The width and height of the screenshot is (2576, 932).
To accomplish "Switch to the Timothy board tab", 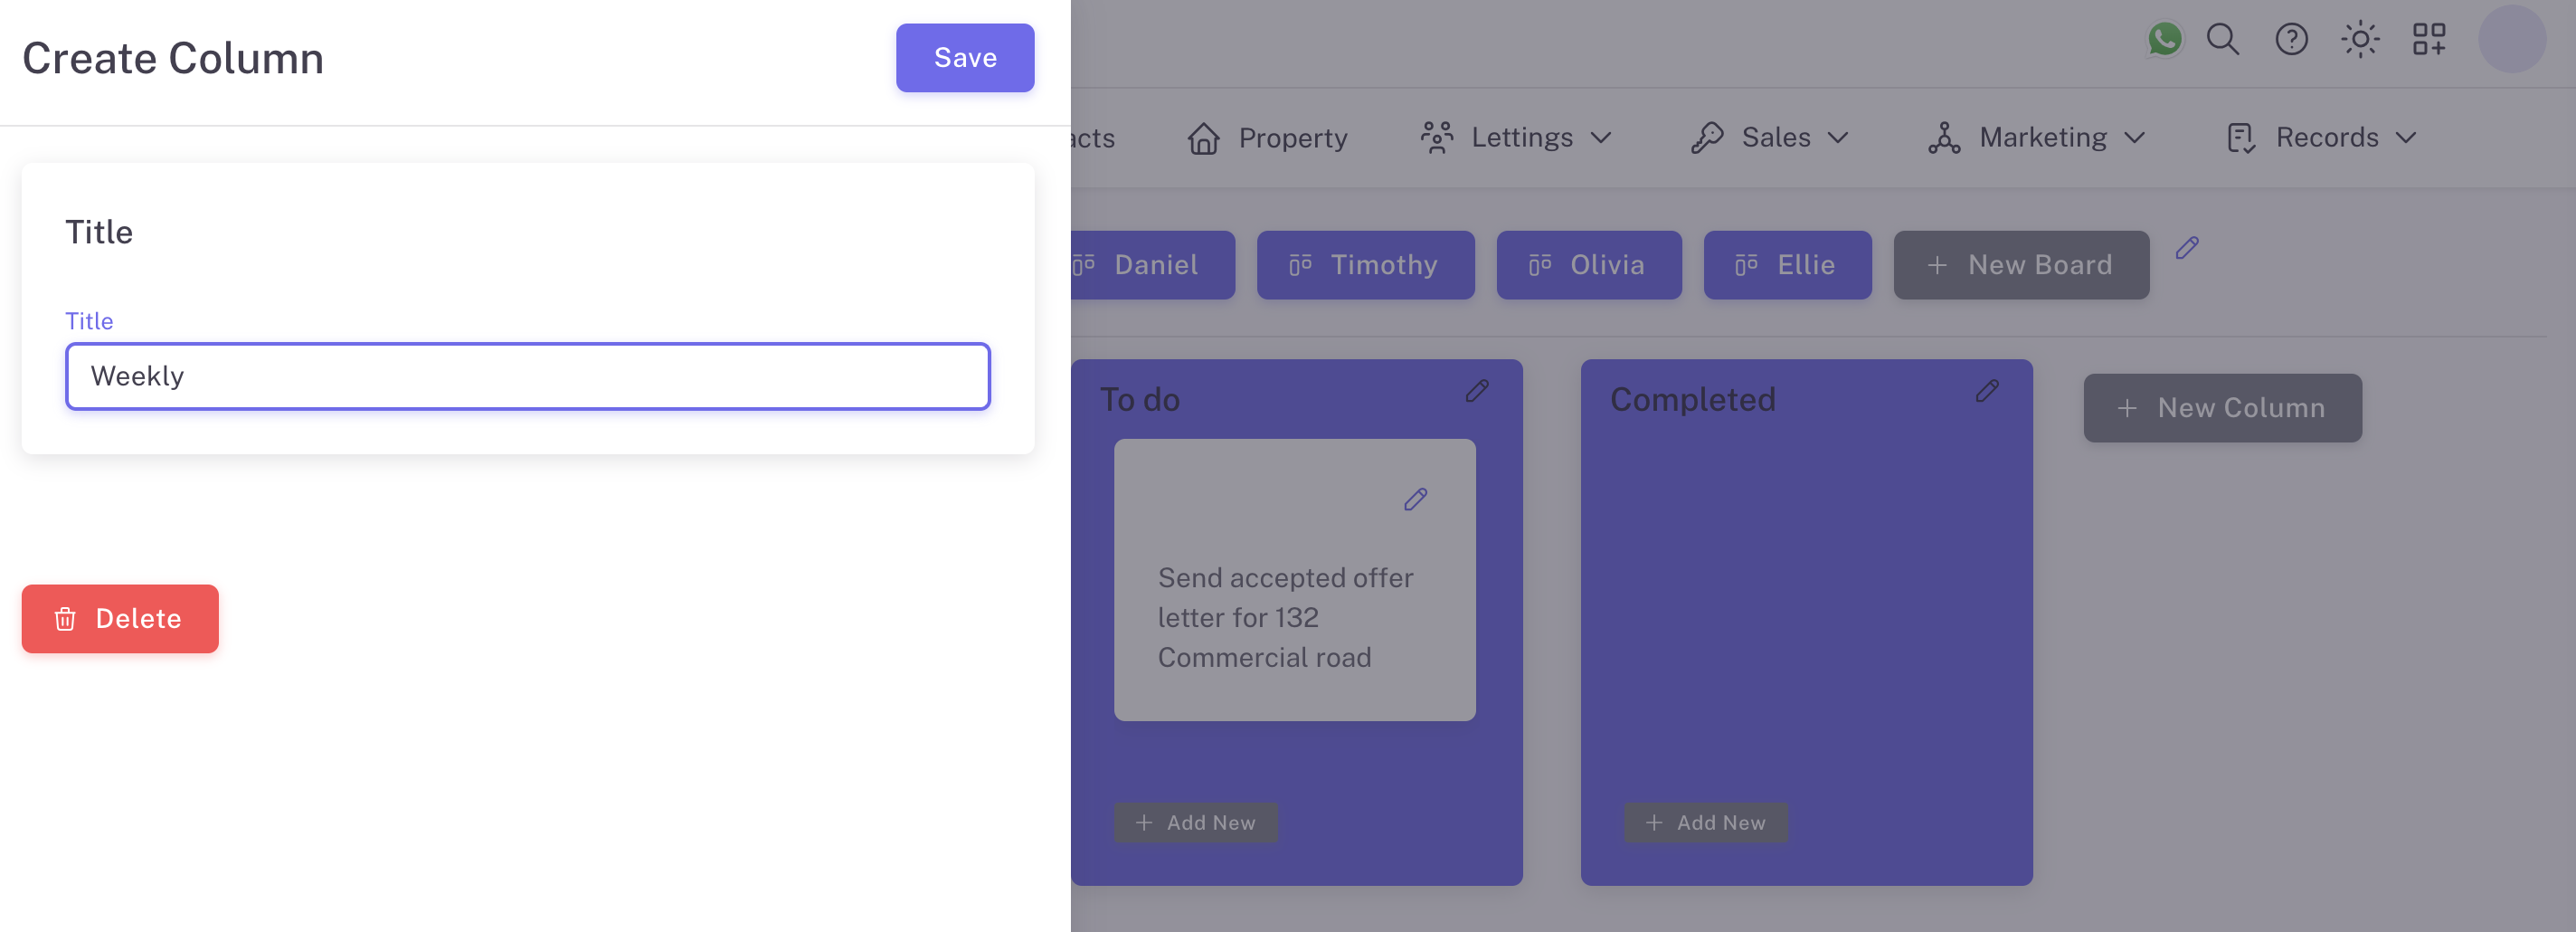I will tap(1365, 265).
